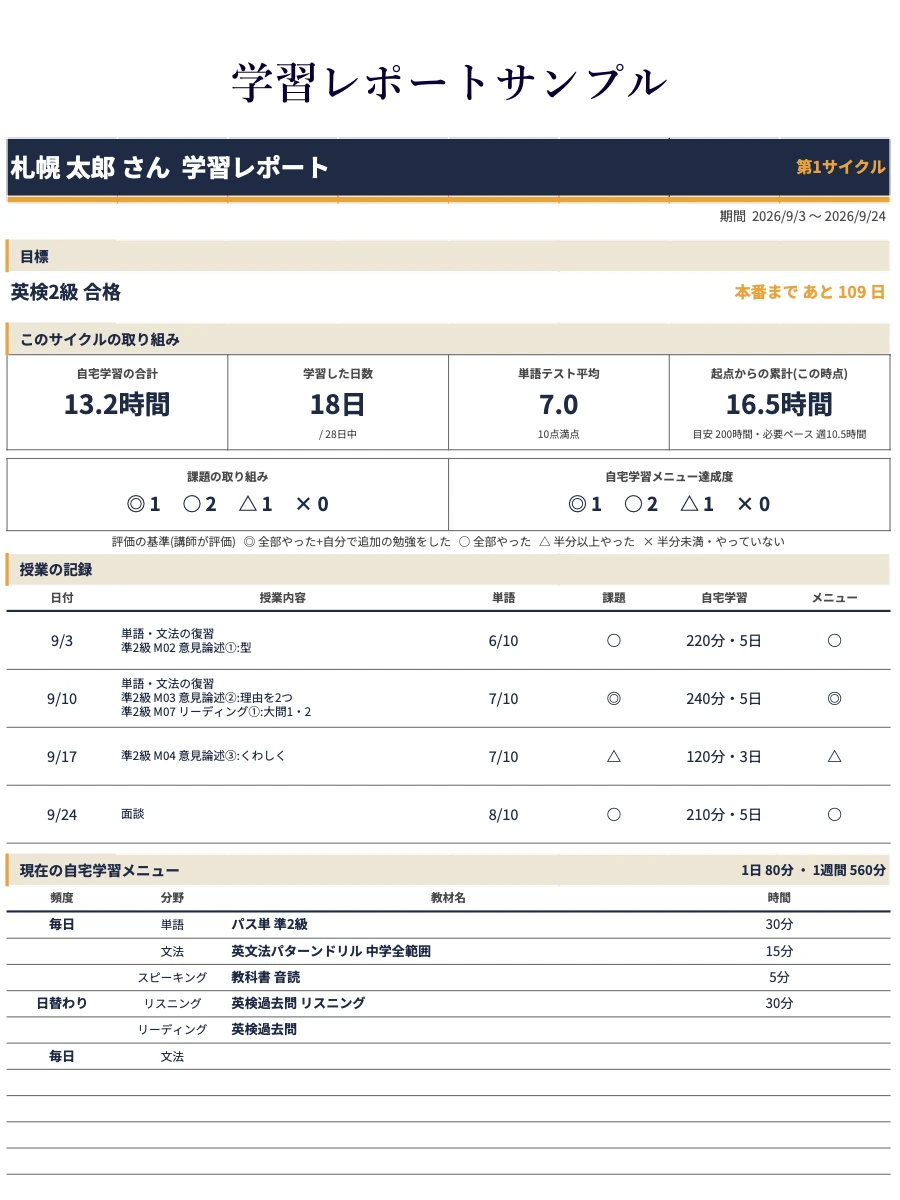Click the 教材名 column header
Screen dimensions: 900x1200
pyautogui.click(x=448, y=898)
